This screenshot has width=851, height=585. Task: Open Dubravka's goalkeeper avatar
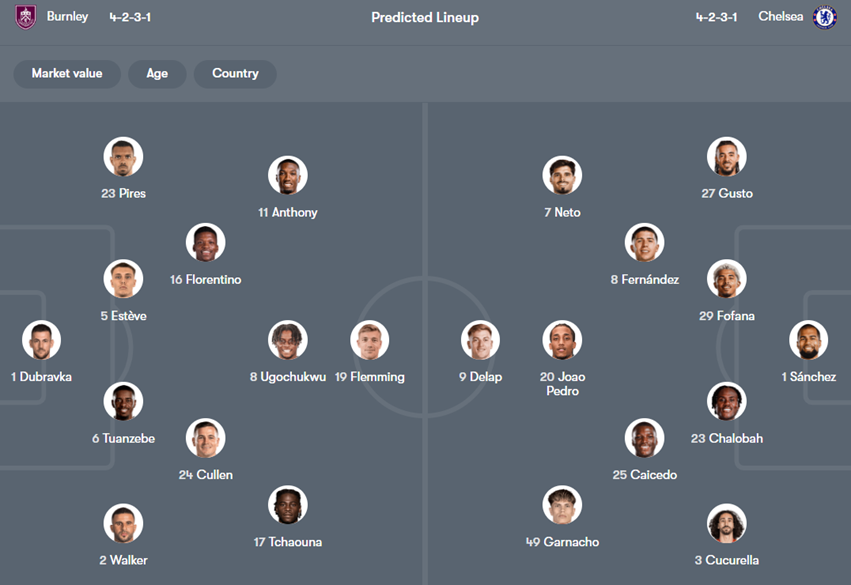click(41, 340)
